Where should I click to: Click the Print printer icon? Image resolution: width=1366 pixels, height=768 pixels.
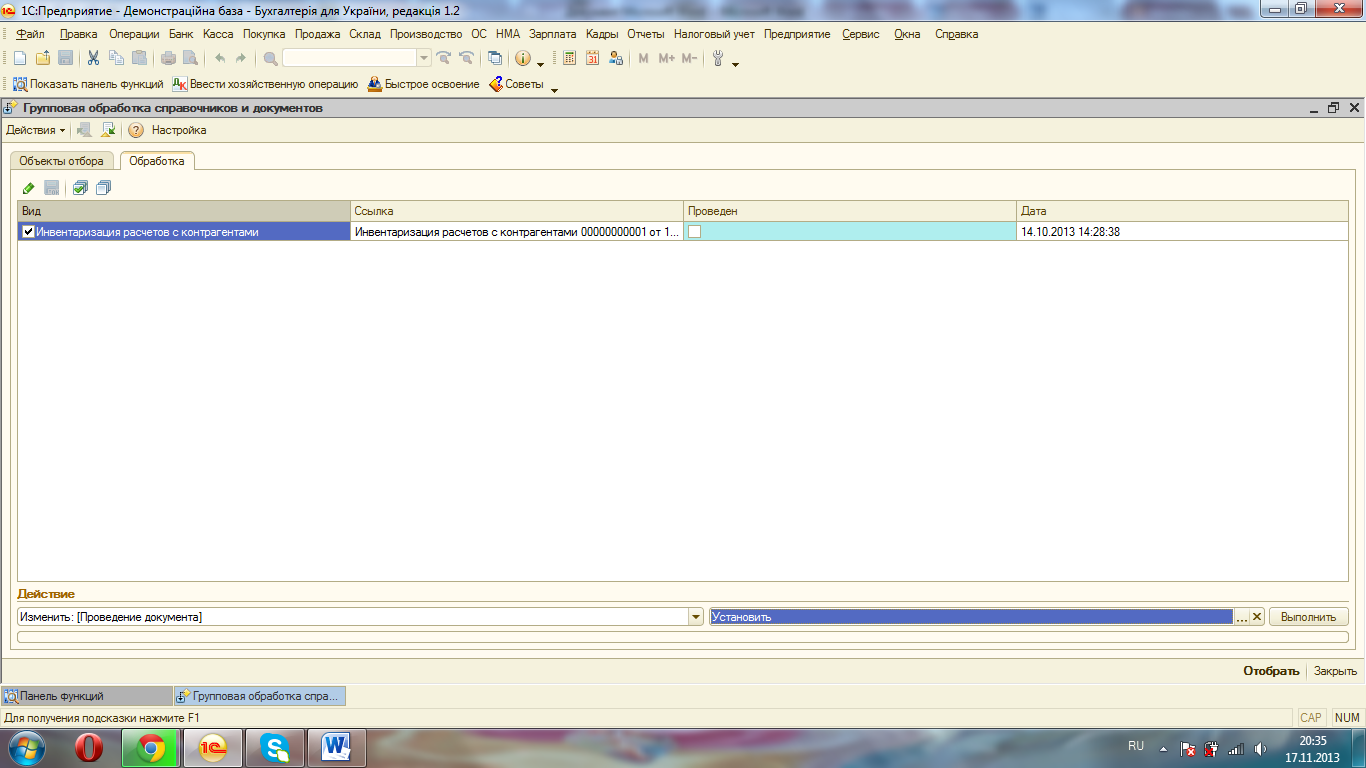(168, 58)
